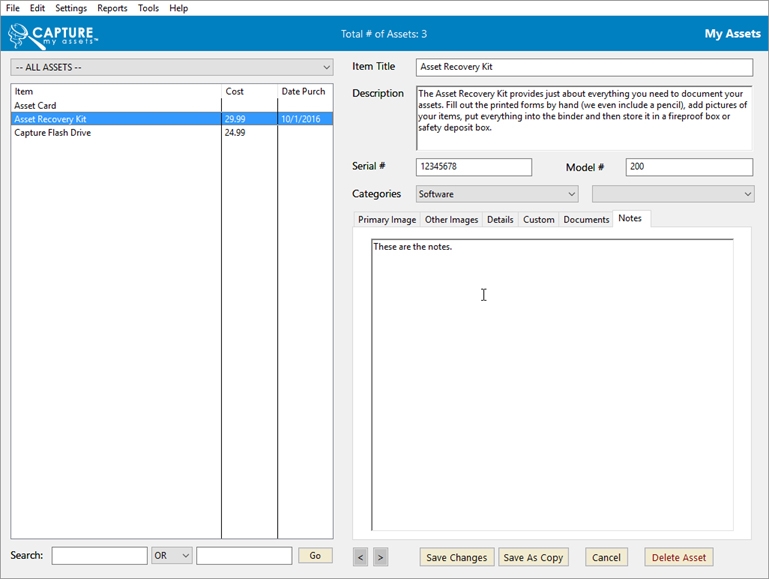
Task: Open the Tools menu
Action: click(x=148, y=8)
